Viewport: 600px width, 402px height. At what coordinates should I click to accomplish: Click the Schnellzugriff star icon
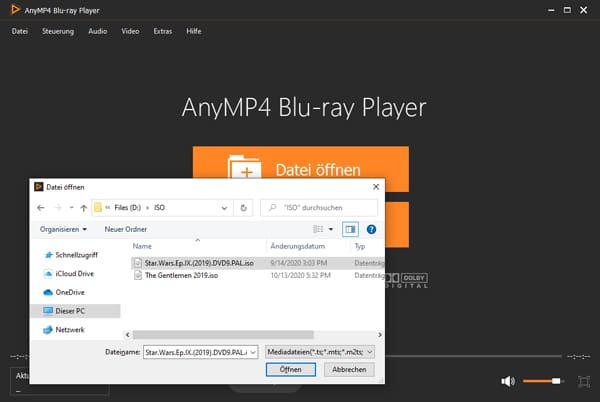48,255
